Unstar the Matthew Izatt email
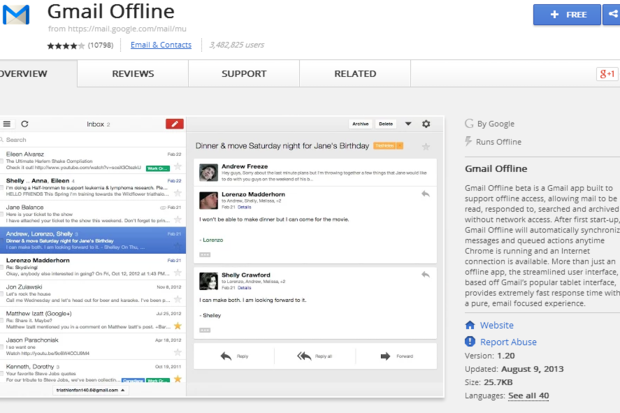This screenshot has width=620, height=413. click(178, 326)
